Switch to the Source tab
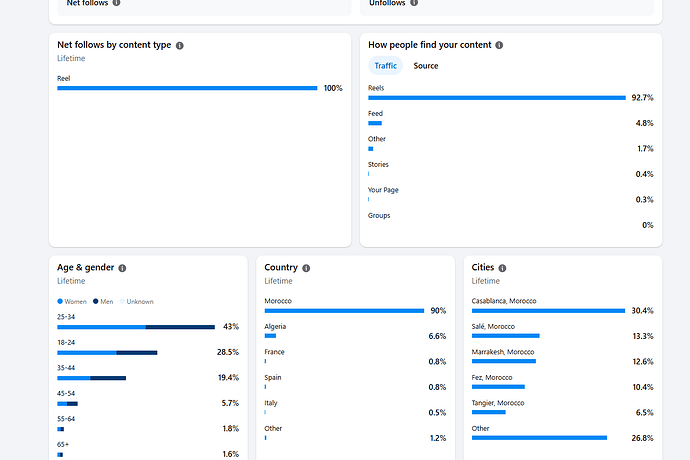The image size is (690, 460). click(426, 66)
